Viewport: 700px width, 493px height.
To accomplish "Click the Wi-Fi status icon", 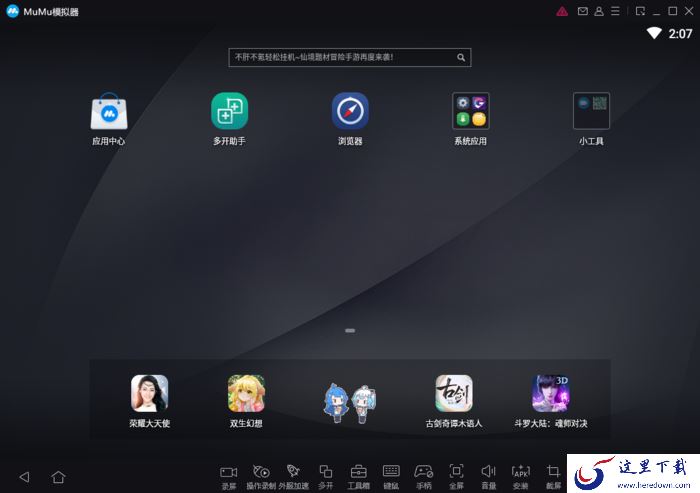I will click(654, 33).
